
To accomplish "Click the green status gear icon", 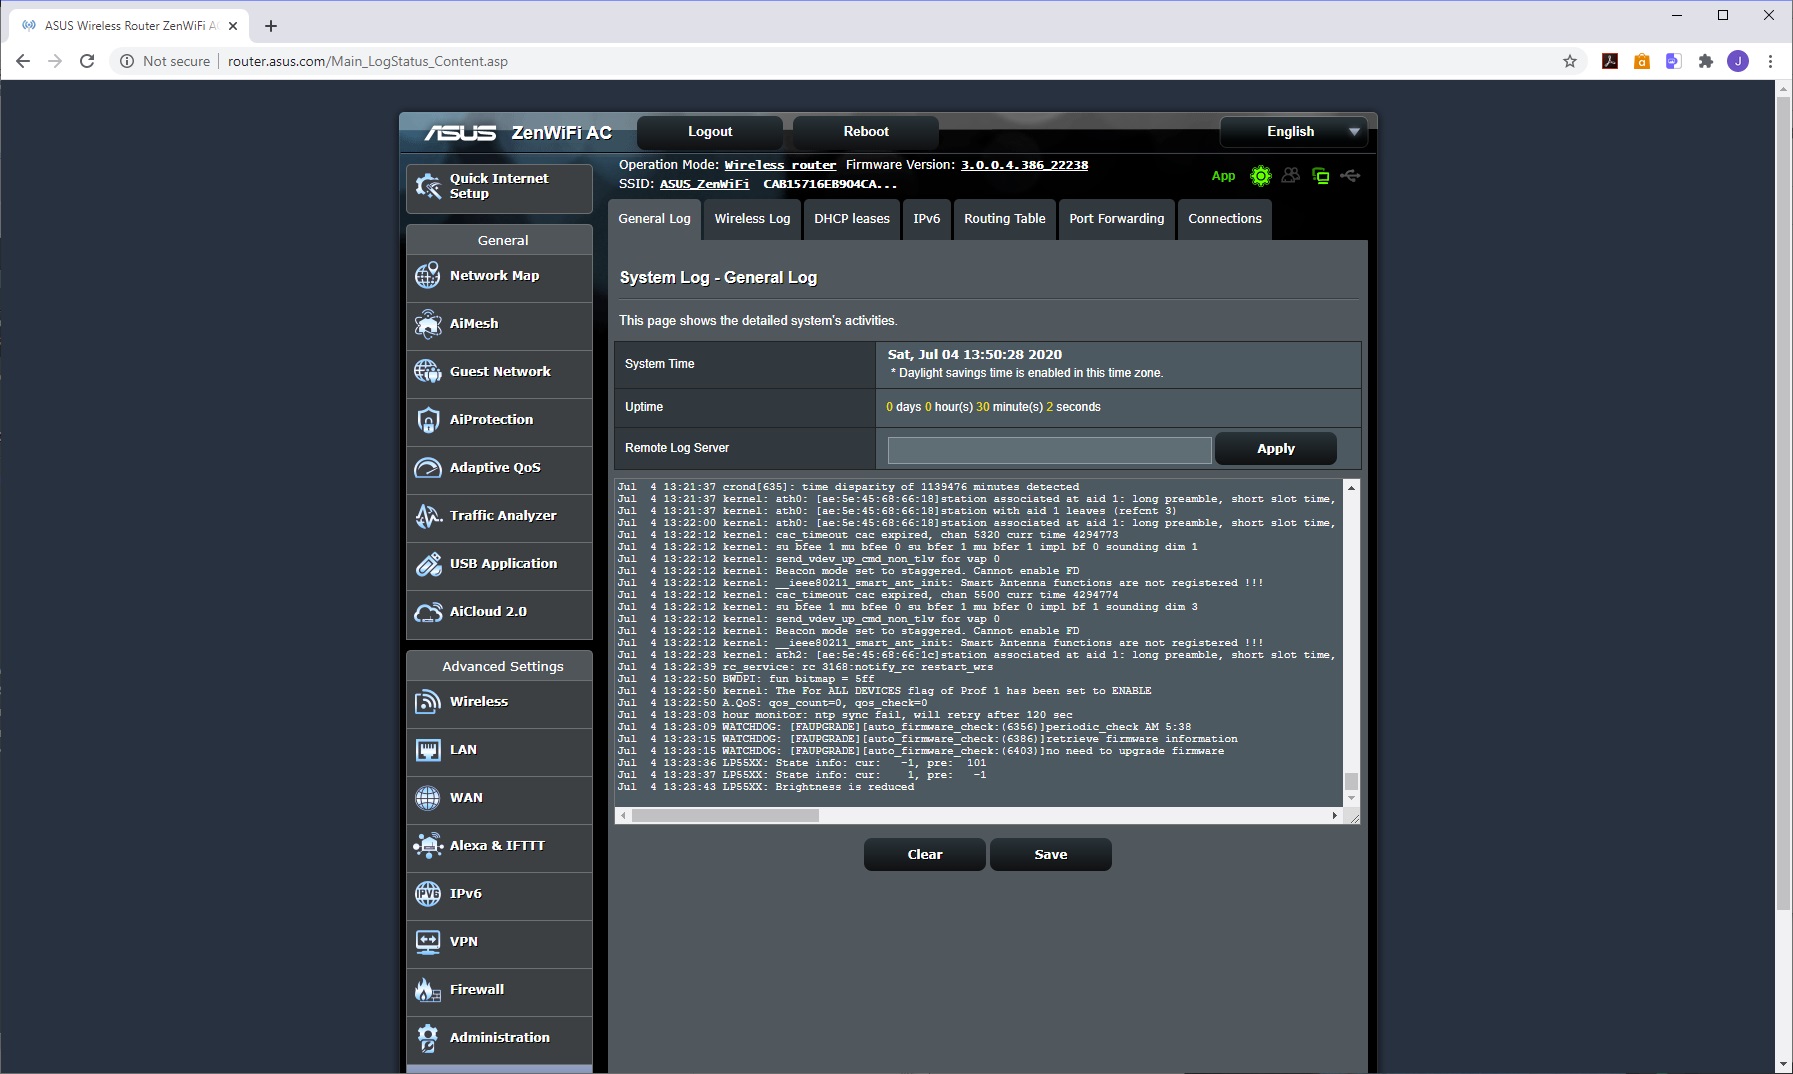I will click(x=1261, y=176).
